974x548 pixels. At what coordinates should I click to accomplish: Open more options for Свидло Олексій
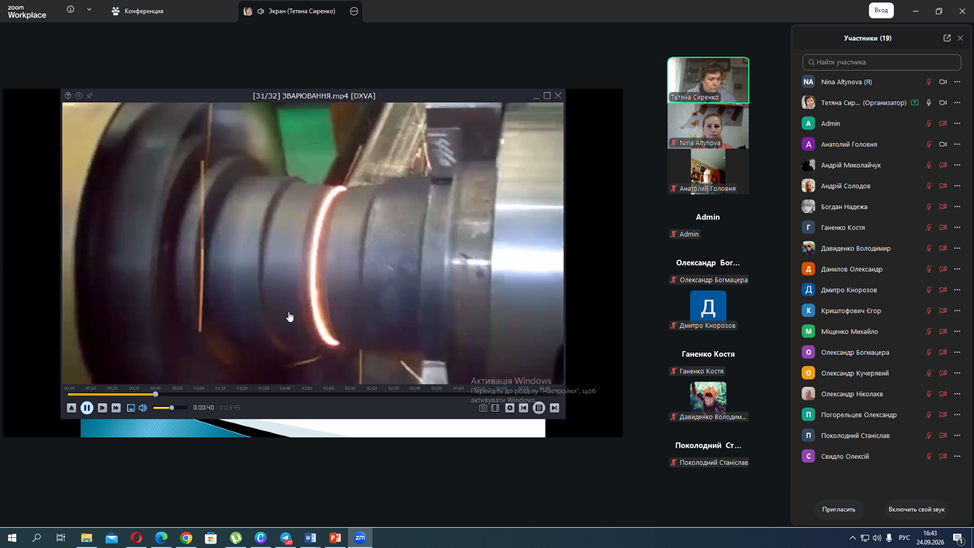(957, 456)
